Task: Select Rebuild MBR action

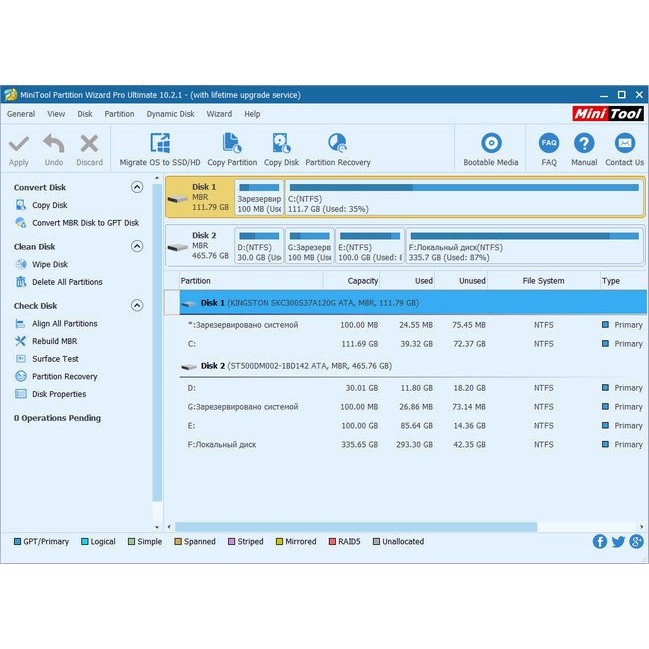Action: pos(54,341)
